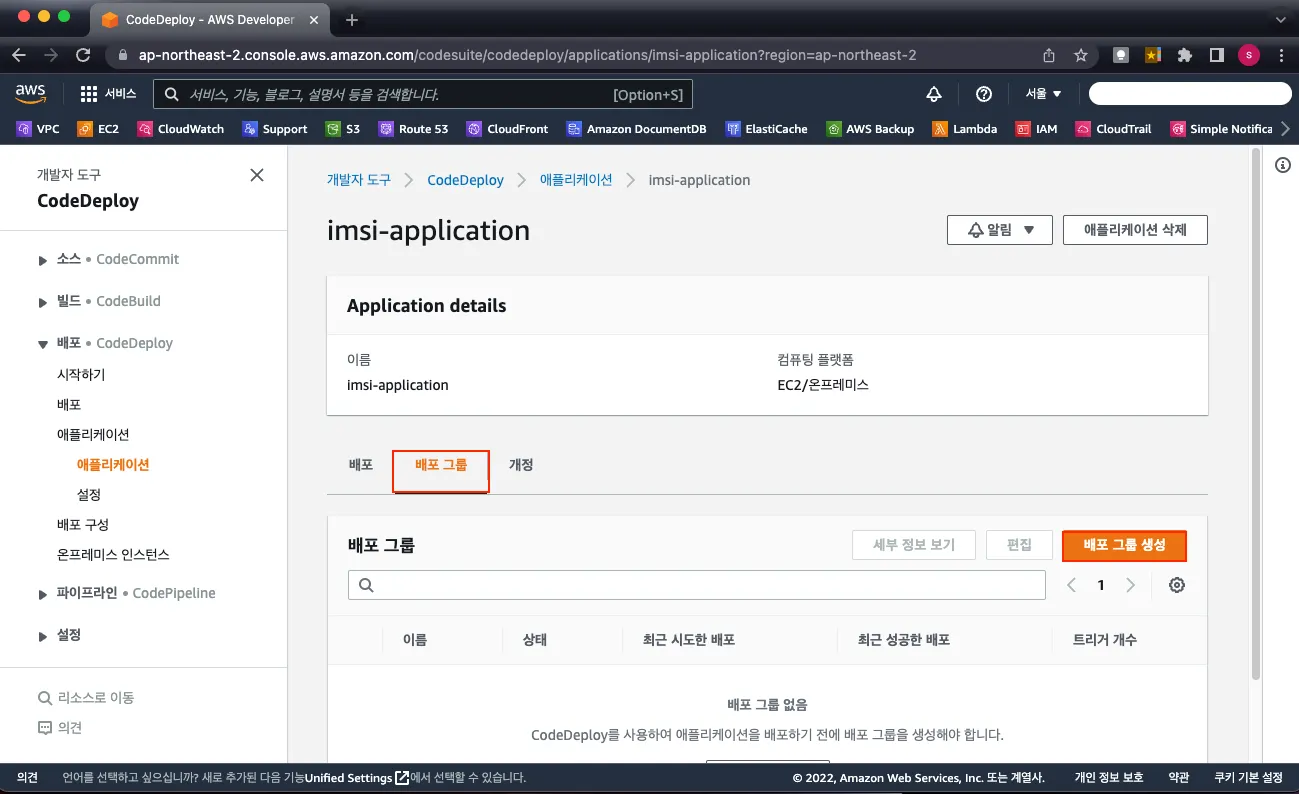Expand the 빌드 CodeBuild section

click(43, 302)
